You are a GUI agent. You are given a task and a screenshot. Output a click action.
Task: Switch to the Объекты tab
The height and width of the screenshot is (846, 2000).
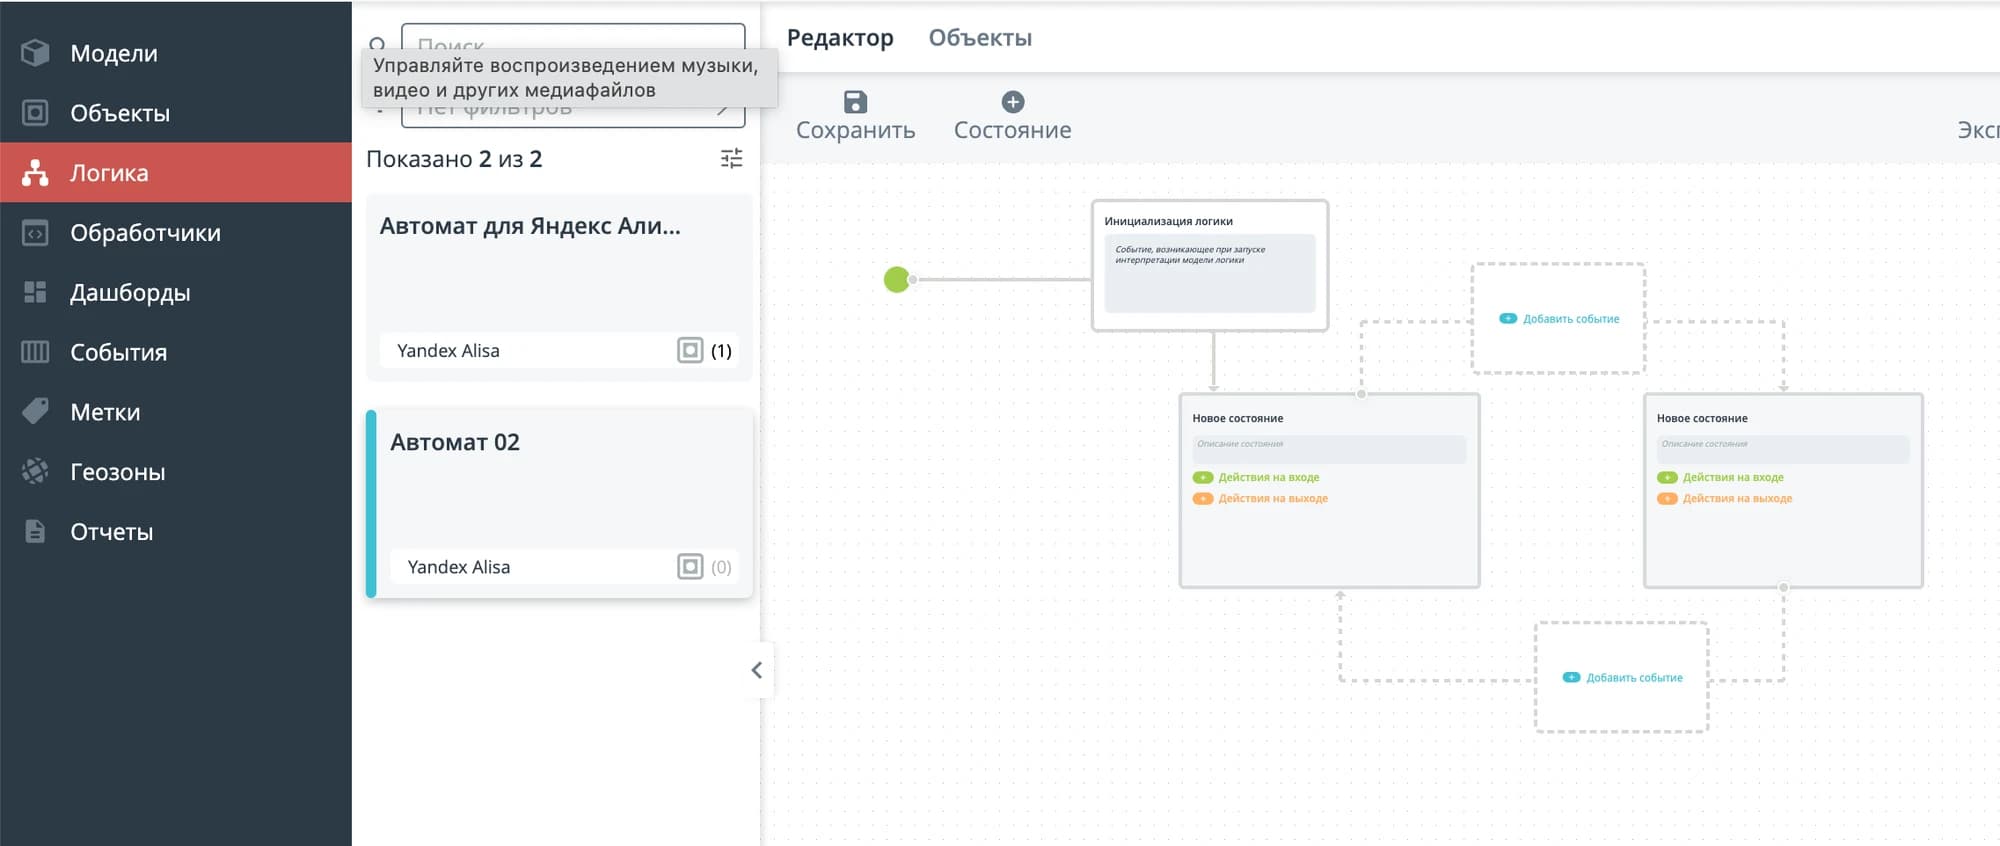click(980, 38)
